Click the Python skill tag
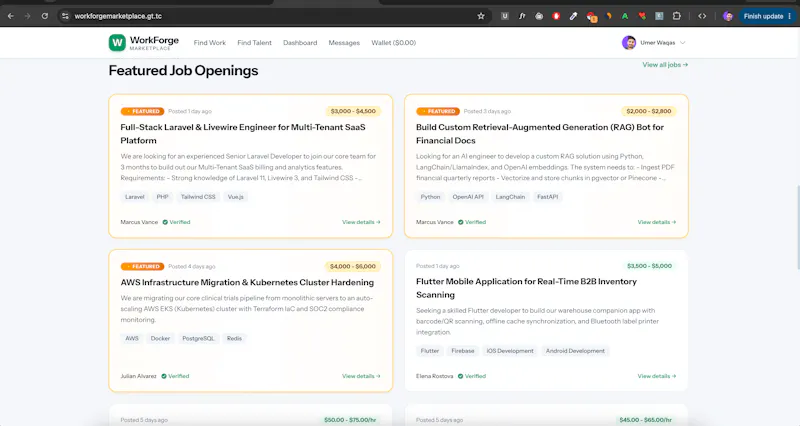The width and height of the screenshot is (800, 426). (430, 197)
